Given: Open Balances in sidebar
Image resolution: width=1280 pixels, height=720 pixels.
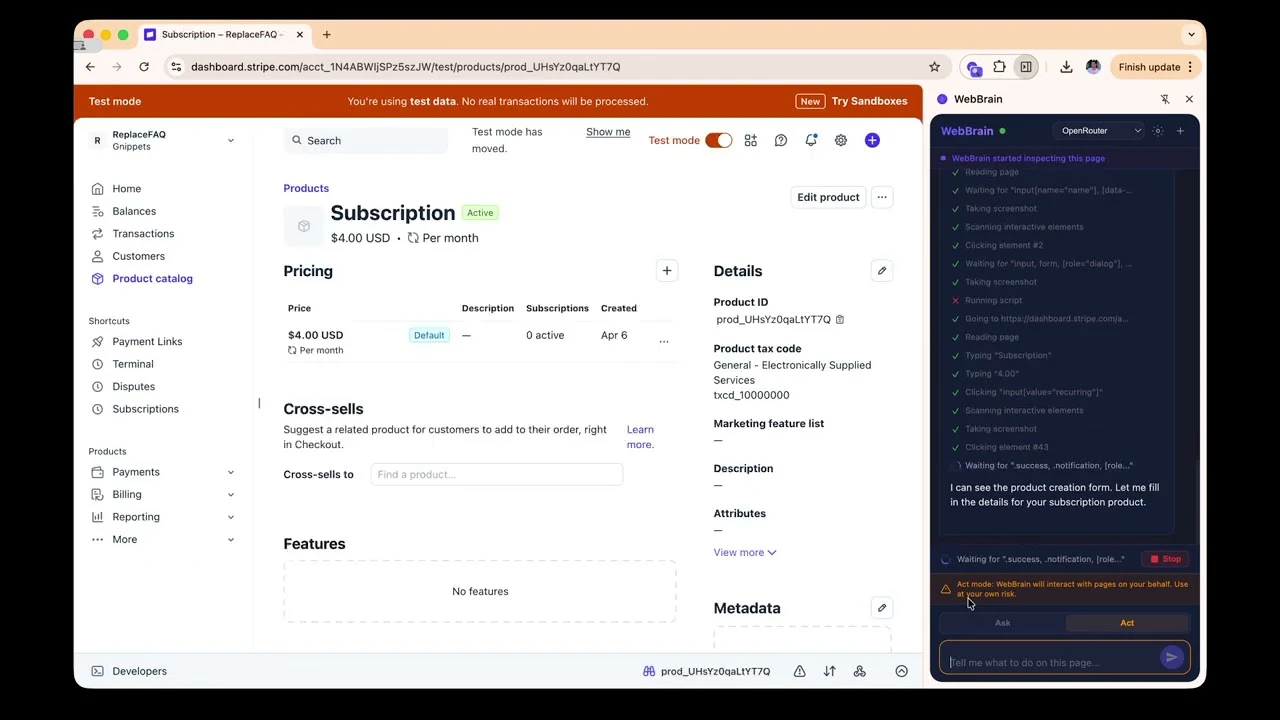Looking at the screenshot, I should [134, 211].
